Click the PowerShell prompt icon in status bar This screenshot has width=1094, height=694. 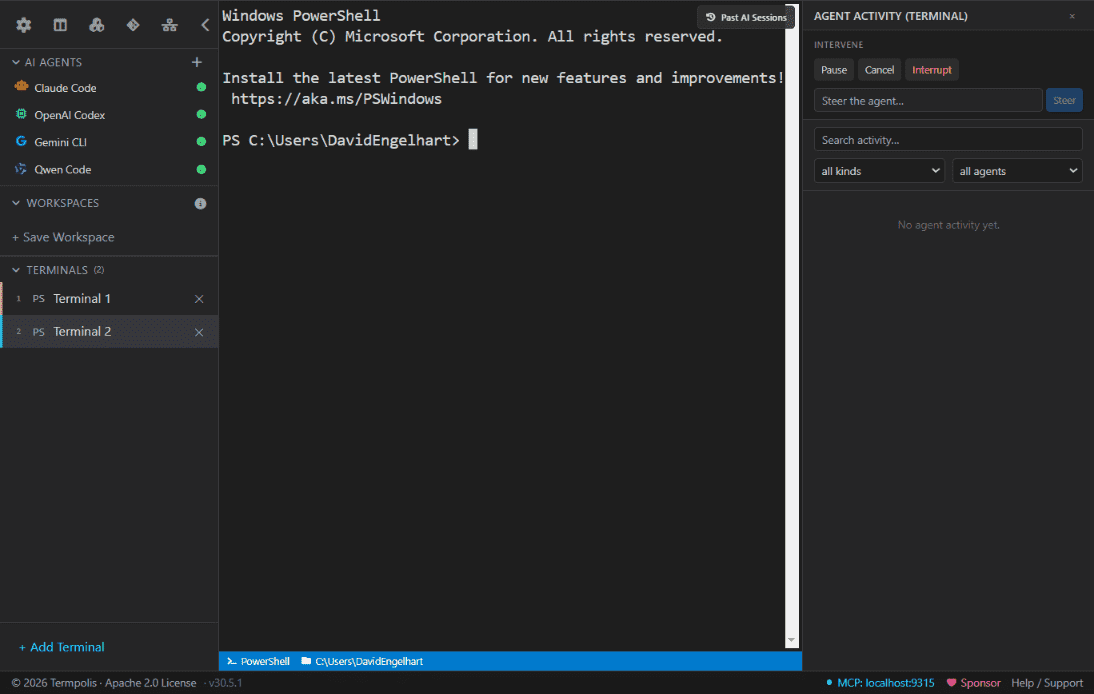pos(232,661)
